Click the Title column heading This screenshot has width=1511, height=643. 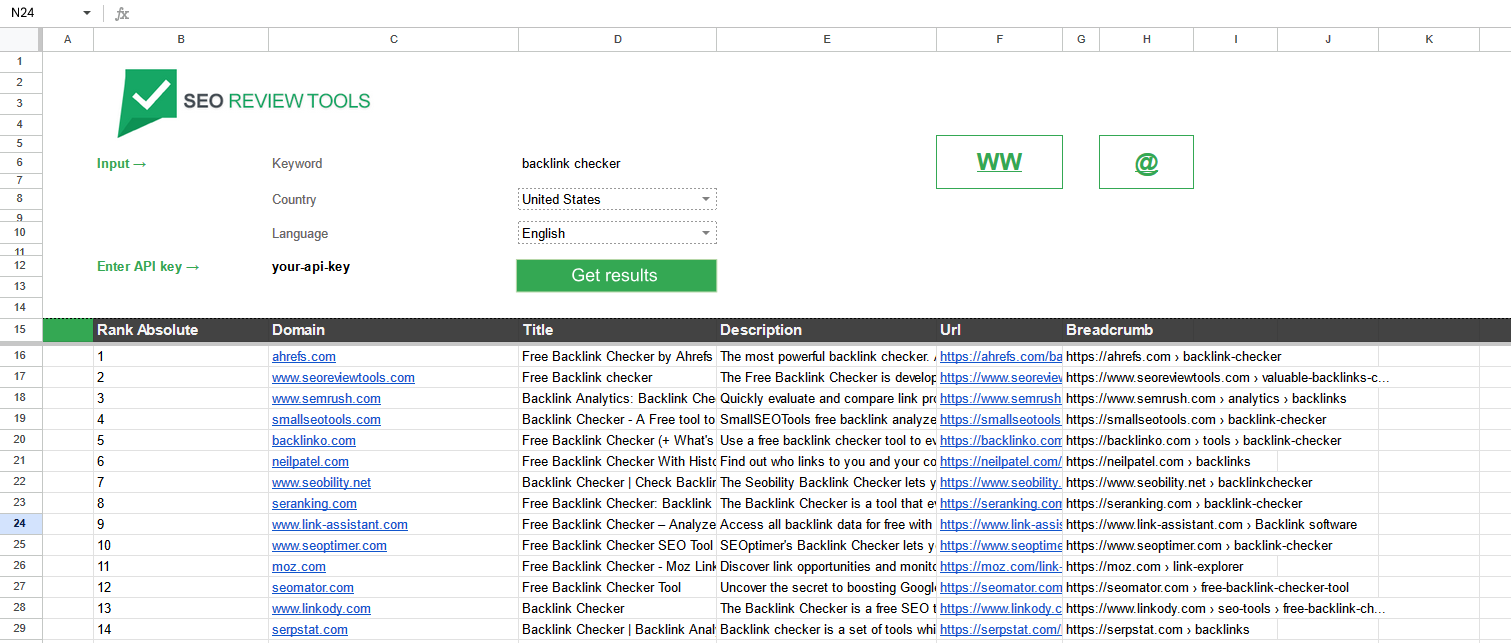(x=537, y=330)
